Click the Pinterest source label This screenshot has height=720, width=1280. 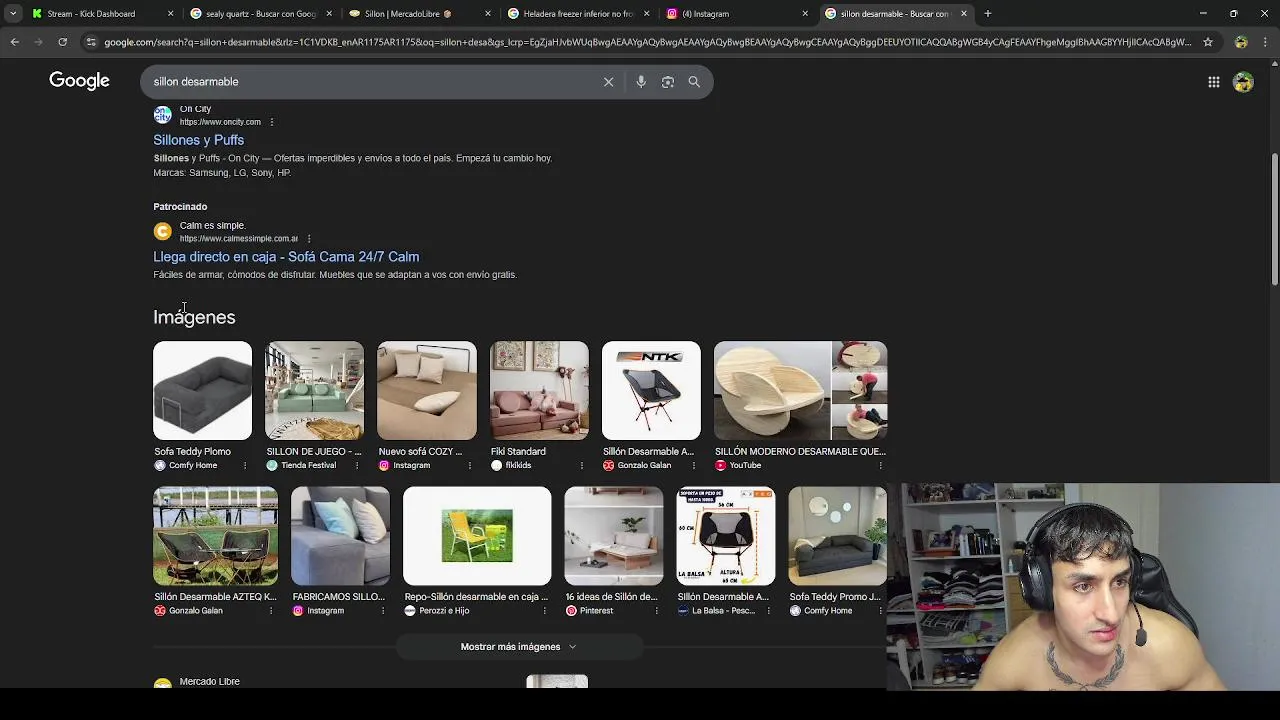click(596, 611)
